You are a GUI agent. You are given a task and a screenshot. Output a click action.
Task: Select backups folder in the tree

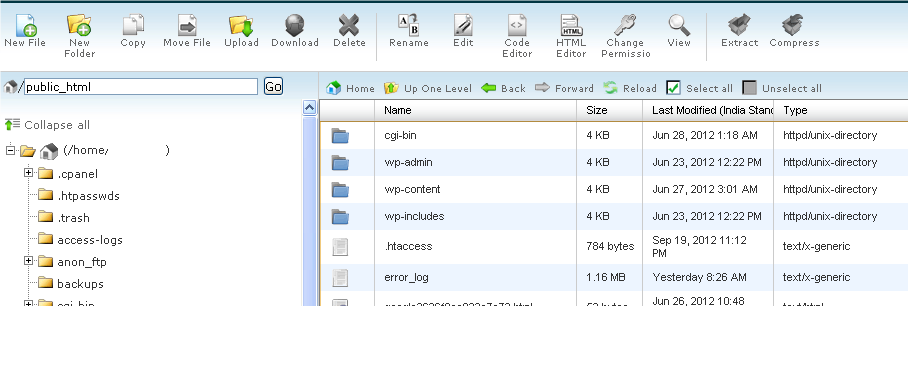click(x=80, y=284)
